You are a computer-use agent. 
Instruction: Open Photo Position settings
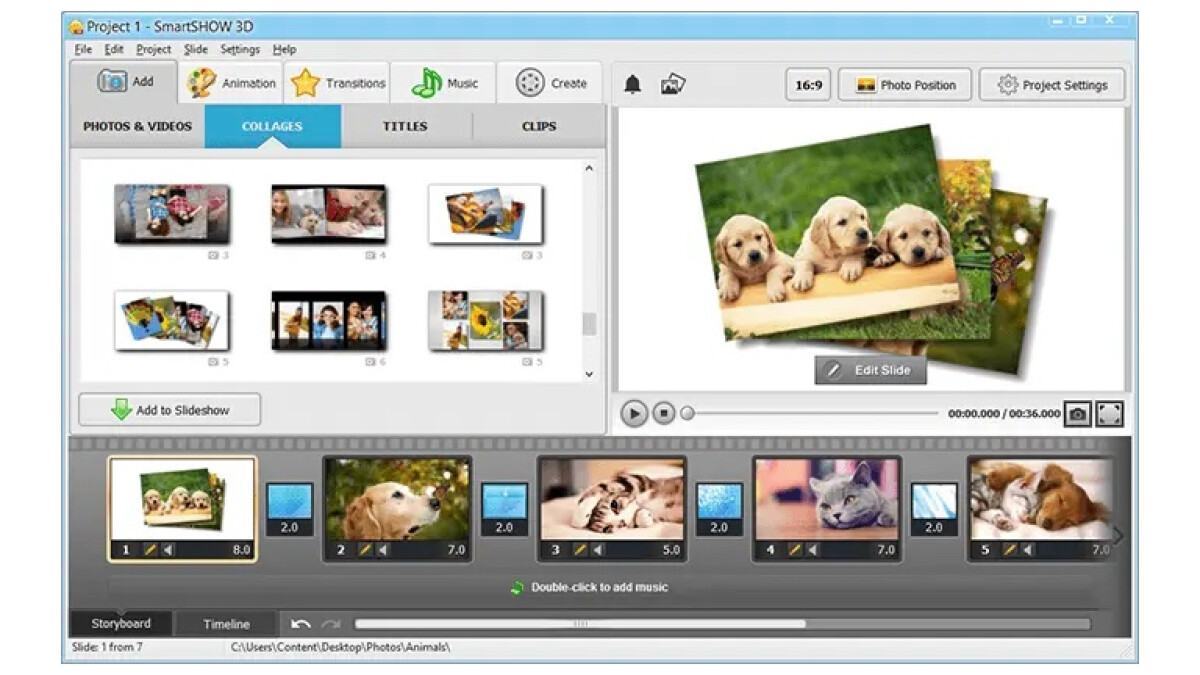click(x=905, y=85)
